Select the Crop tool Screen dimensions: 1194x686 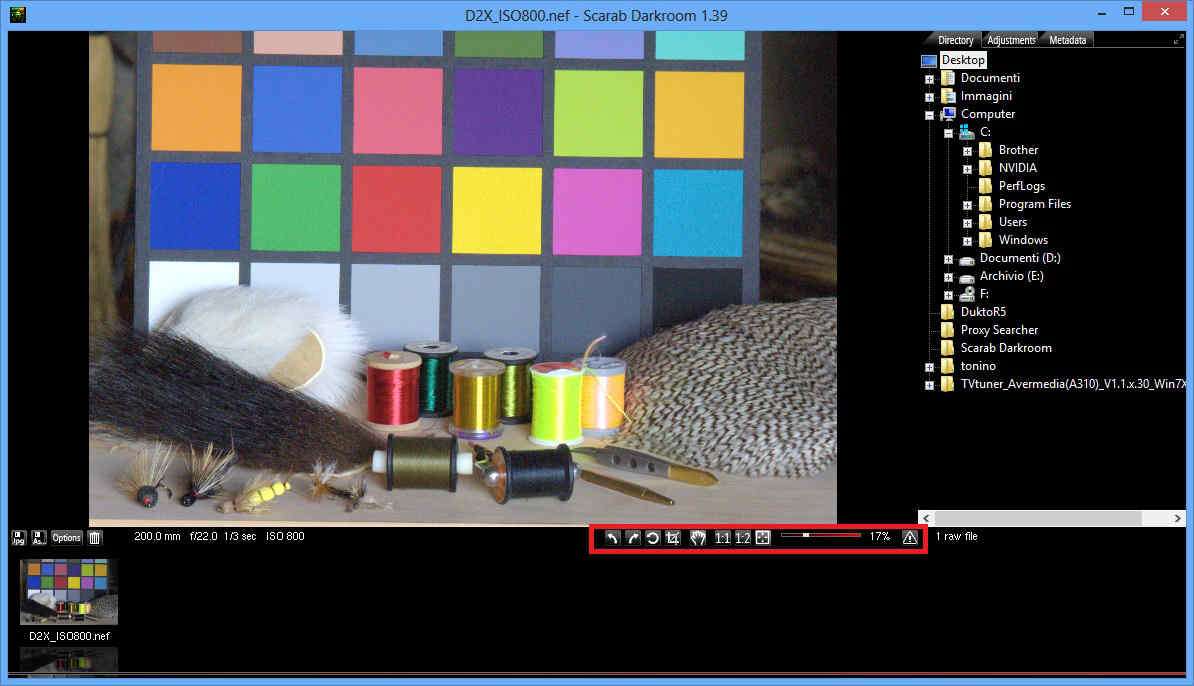click(x=672, y=538)
